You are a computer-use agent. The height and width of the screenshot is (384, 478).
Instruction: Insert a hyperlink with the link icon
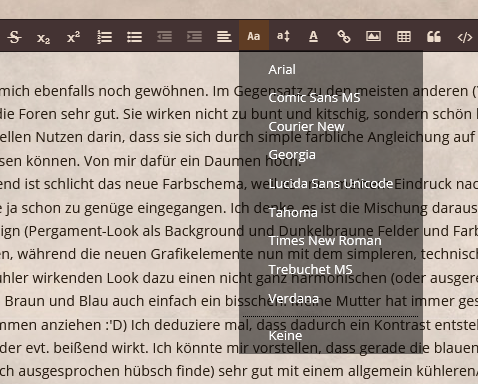click(344, 37)
